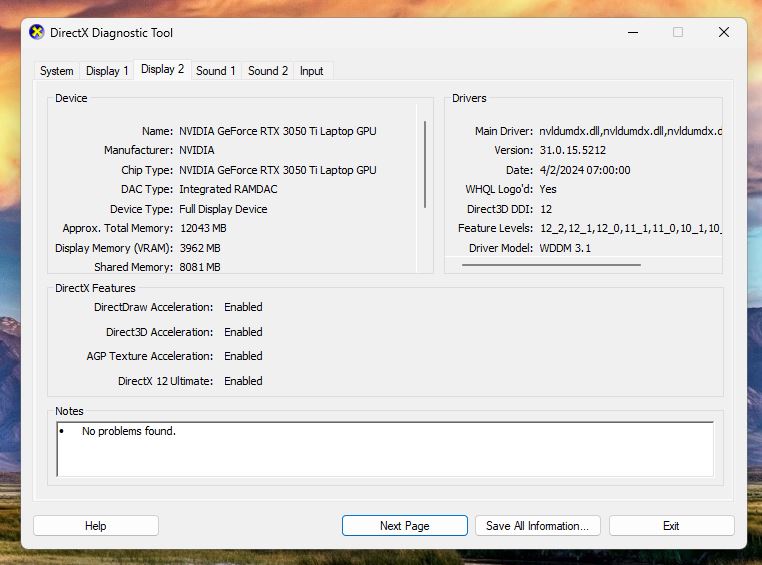The image size is (762, 565).
Task: Close the DirectX Diagnostic Tool window
Action: [723, 32]
